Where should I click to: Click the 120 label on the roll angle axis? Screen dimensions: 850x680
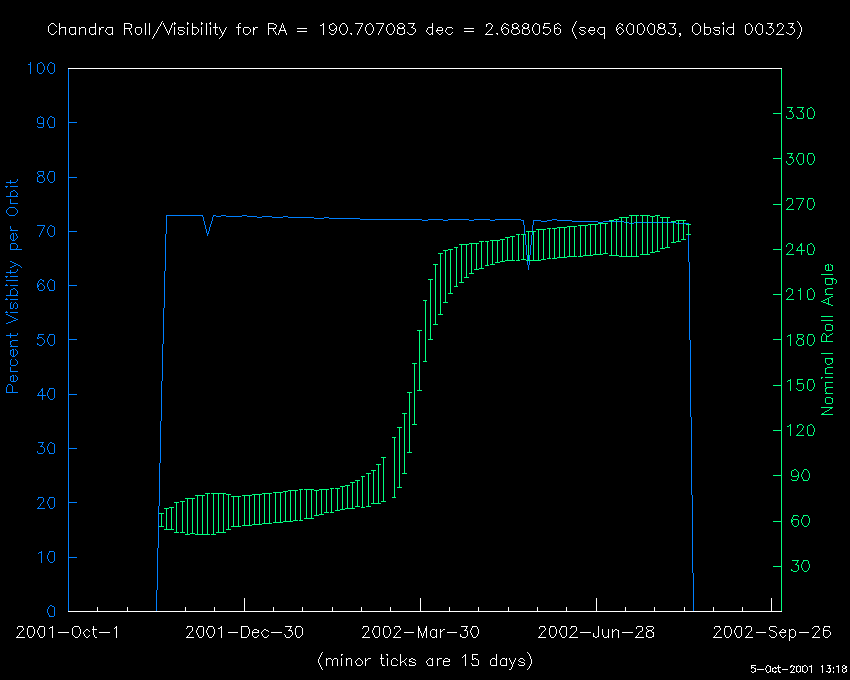(x=803, y=430)
